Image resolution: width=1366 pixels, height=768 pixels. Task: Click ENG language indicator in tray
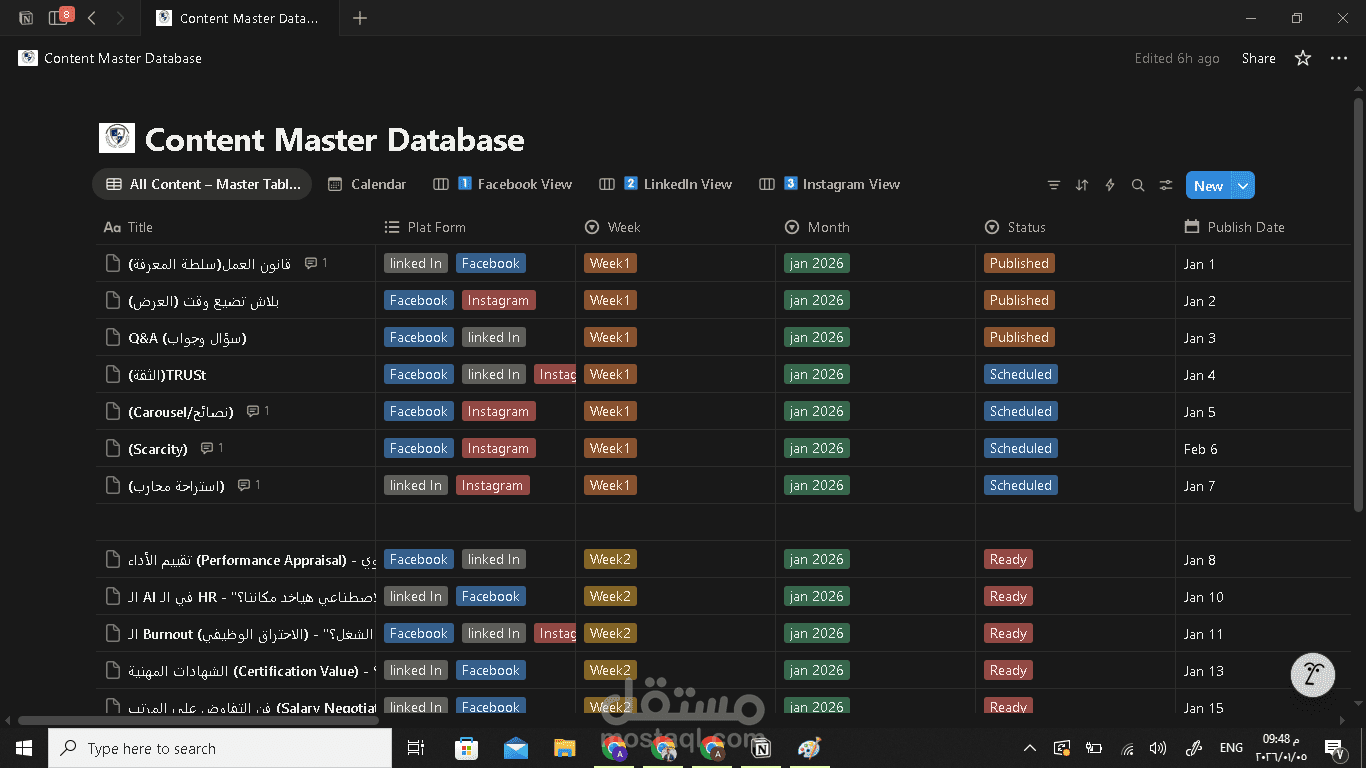point(1231,748)
